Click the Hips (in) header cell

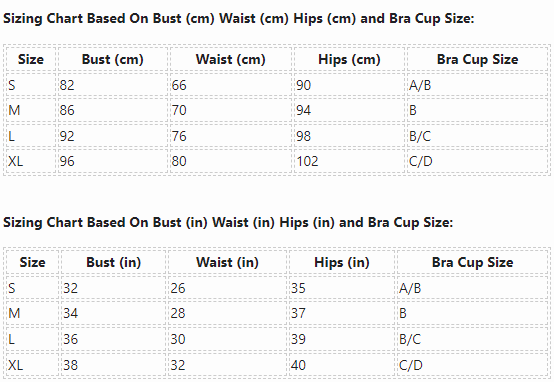point(342,262)
